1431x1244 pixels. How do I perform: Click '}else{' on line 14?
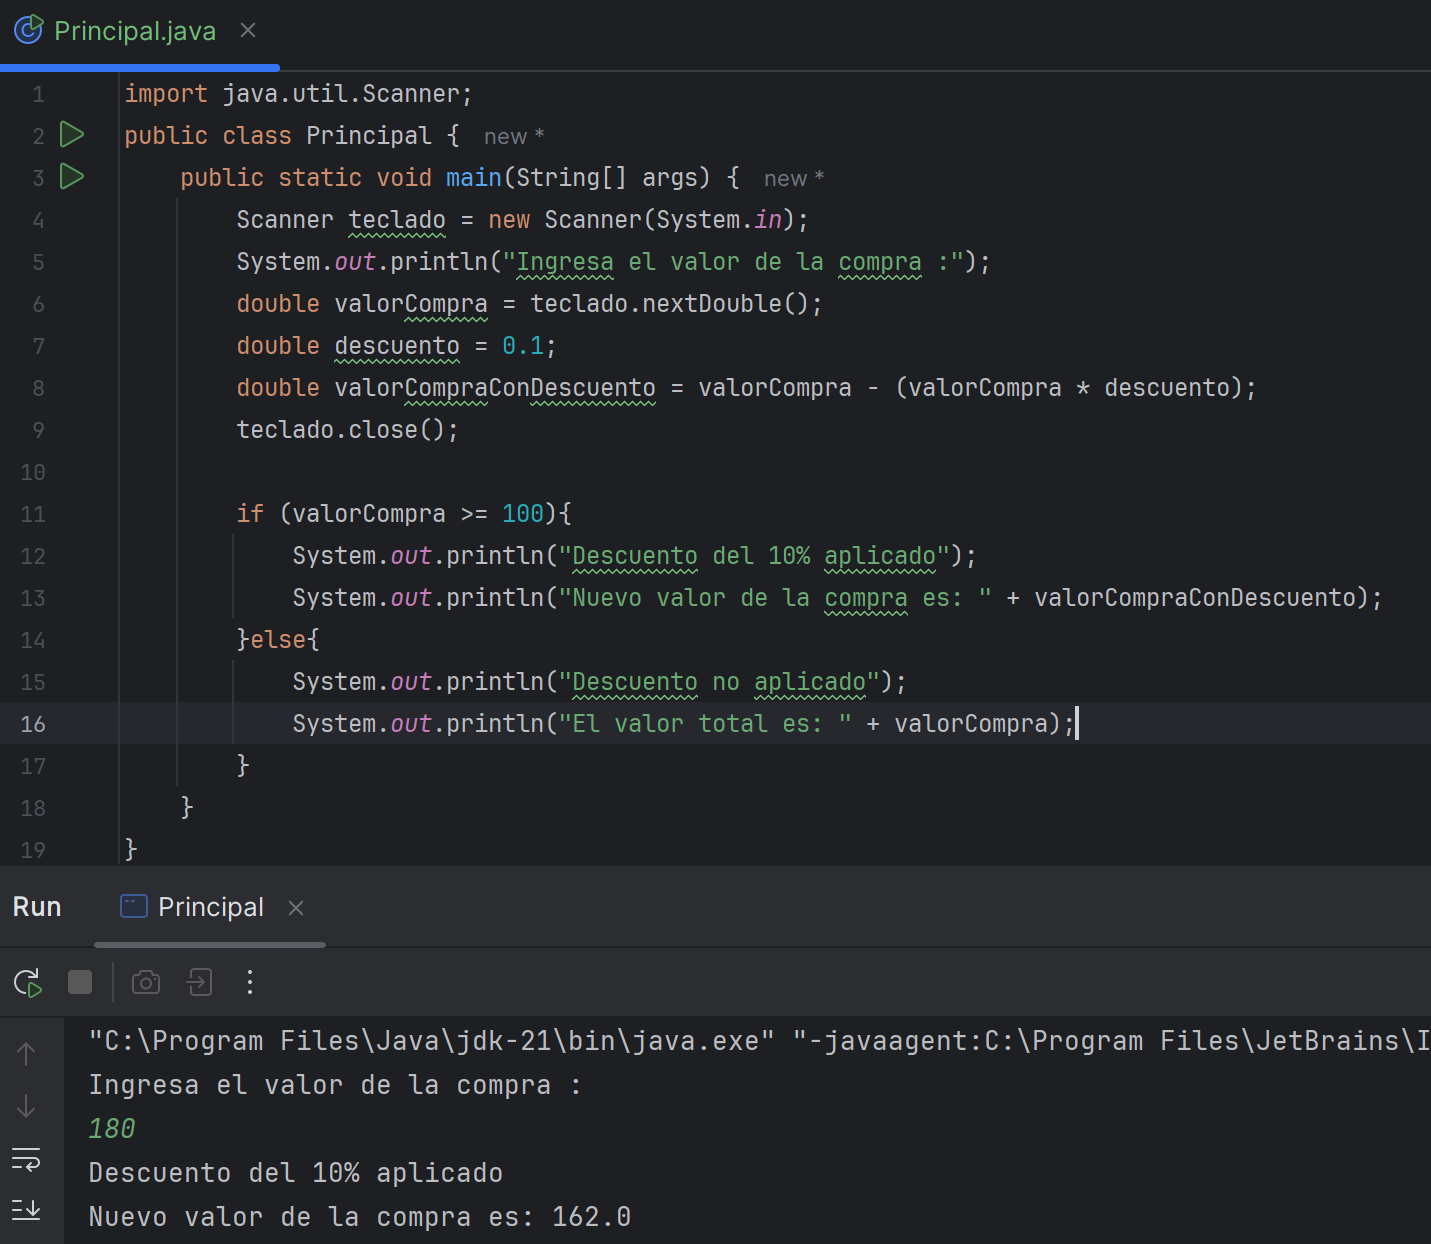(x=278, y=639)
